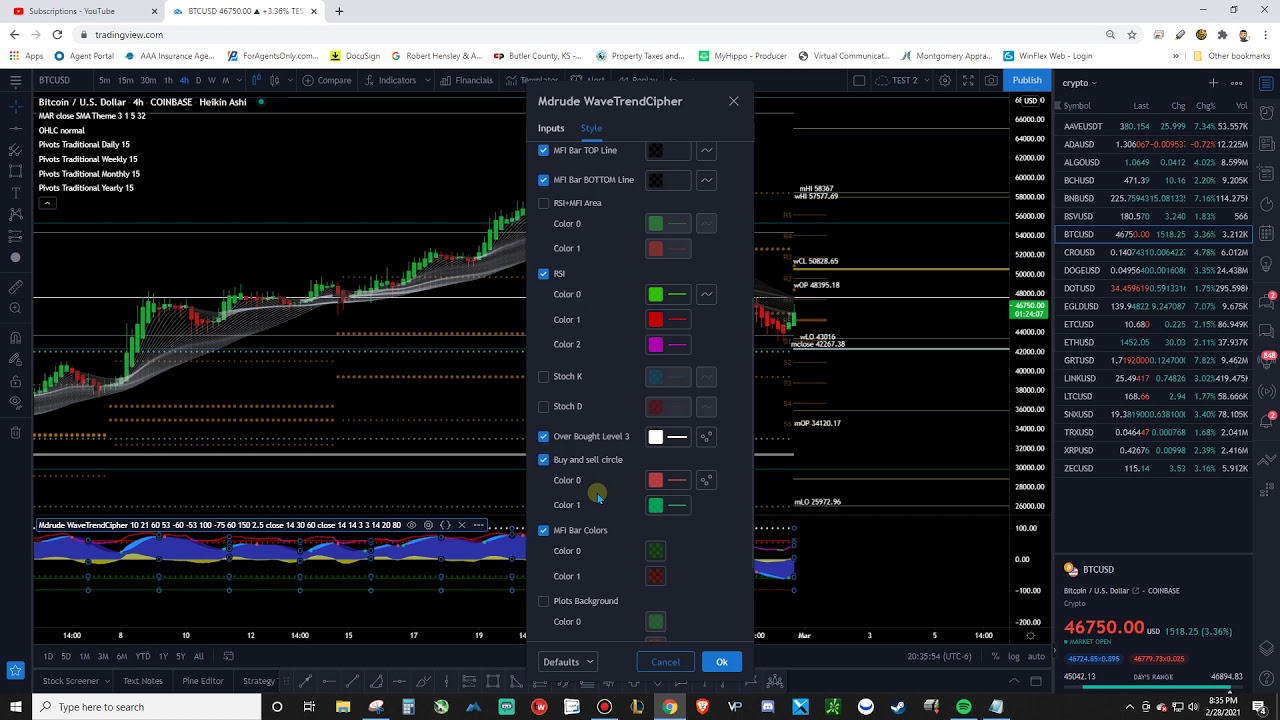The image size is (1280, 720).
Task: Uncheck Buy and sell circle checkbox
Action: [x=543, y=460]
